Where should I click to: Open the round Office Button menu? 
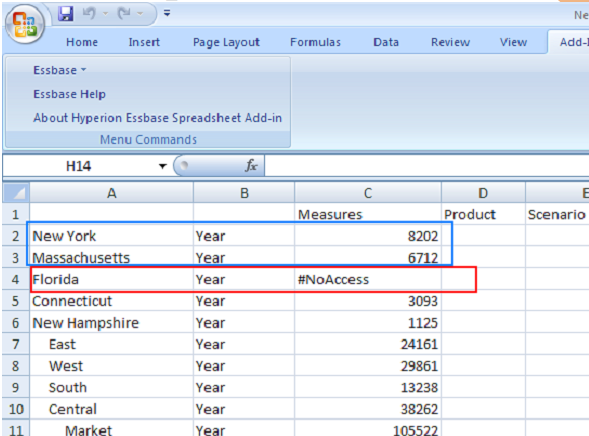[25, 24]
